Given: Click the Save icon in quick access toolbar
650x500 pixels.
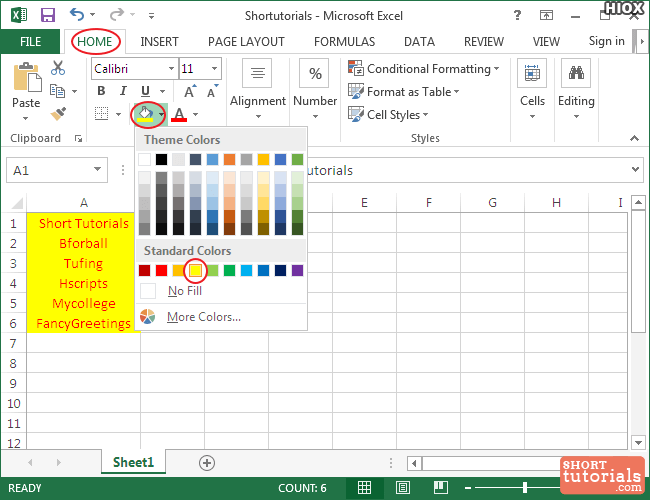Looking at the screenshot, I should coord(48,15).
